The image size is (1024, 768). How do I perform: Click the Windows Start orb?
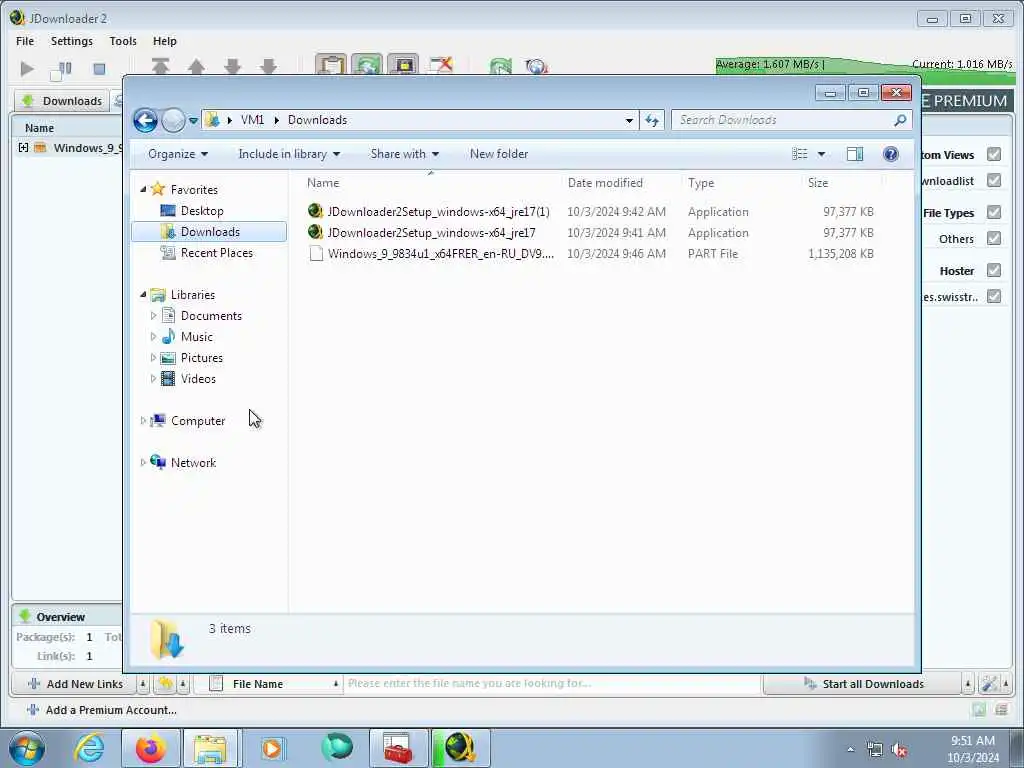[x=27, y=748]
